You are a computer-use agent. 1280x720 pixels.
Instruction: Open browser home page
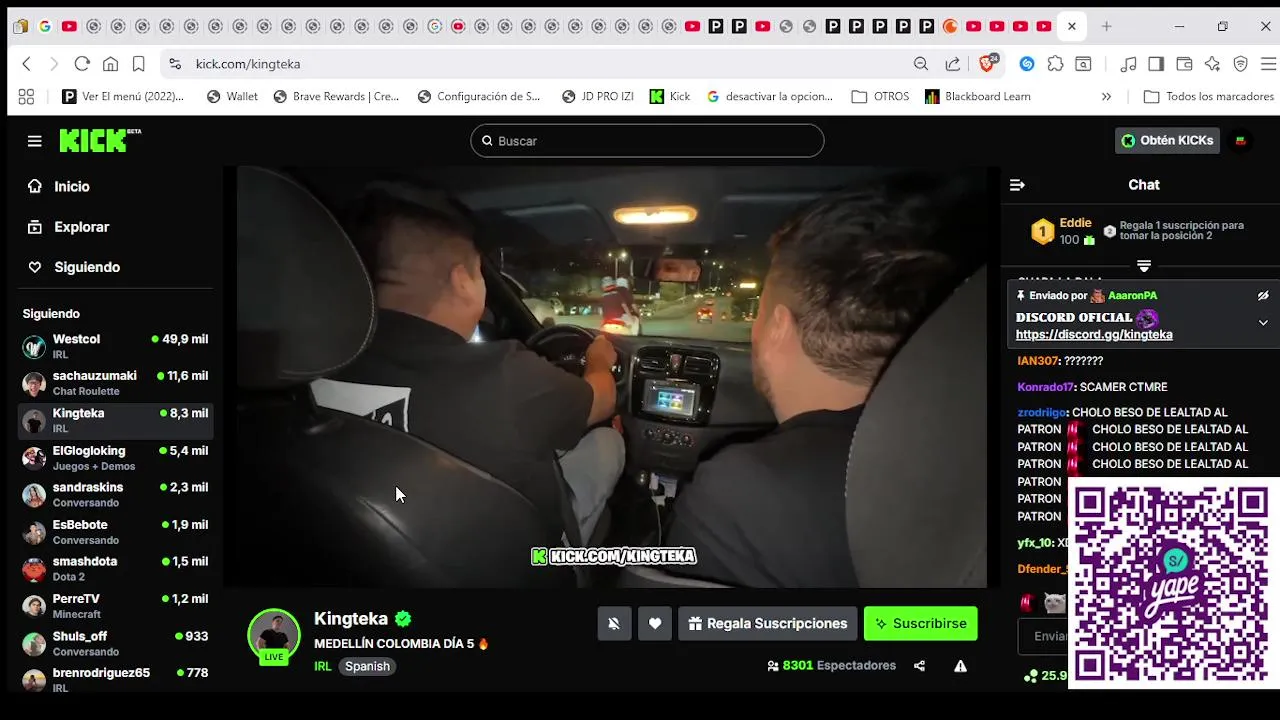pyautogui.click(x=110, y=64)
